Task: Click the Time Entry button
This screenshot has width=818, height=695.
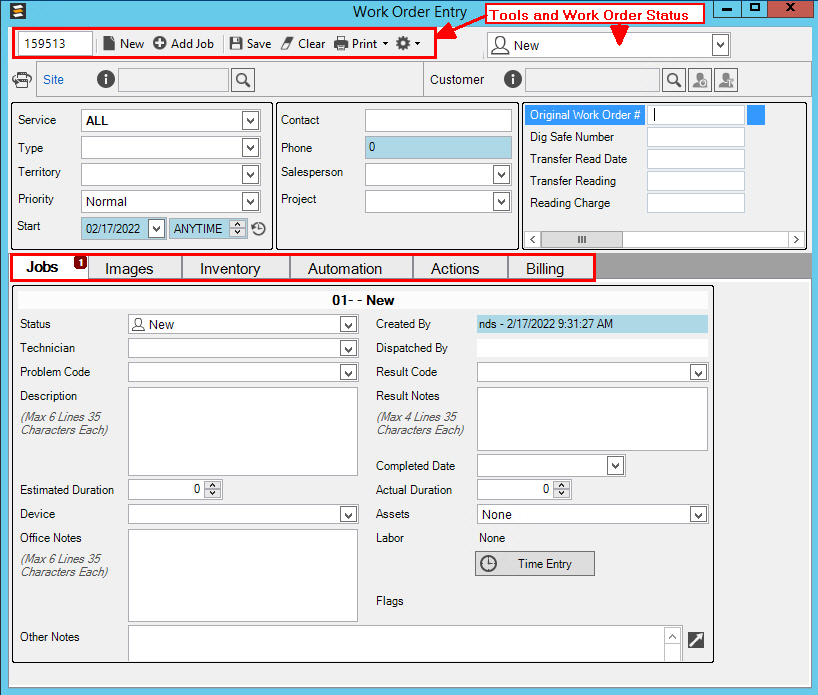Action: [x=534, y=564]
